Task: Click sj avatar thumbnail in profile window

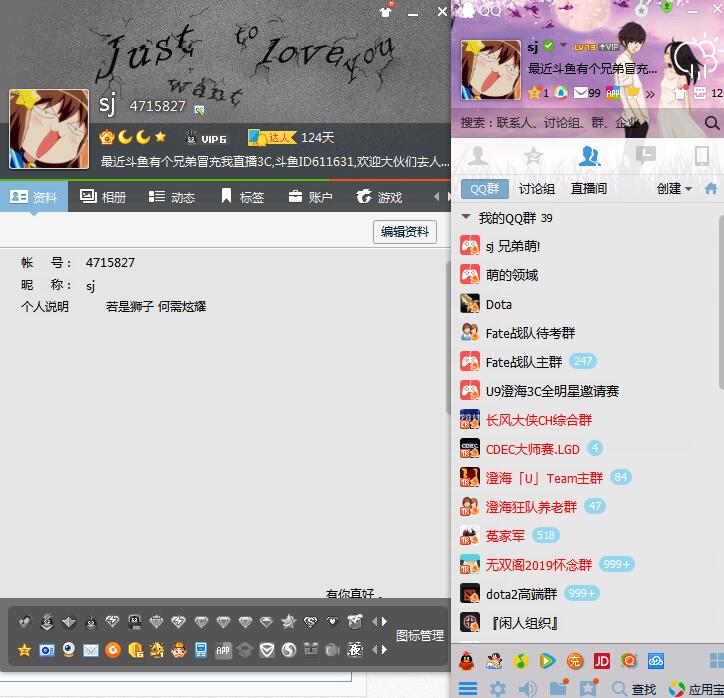Action: [x=49, y=129]
